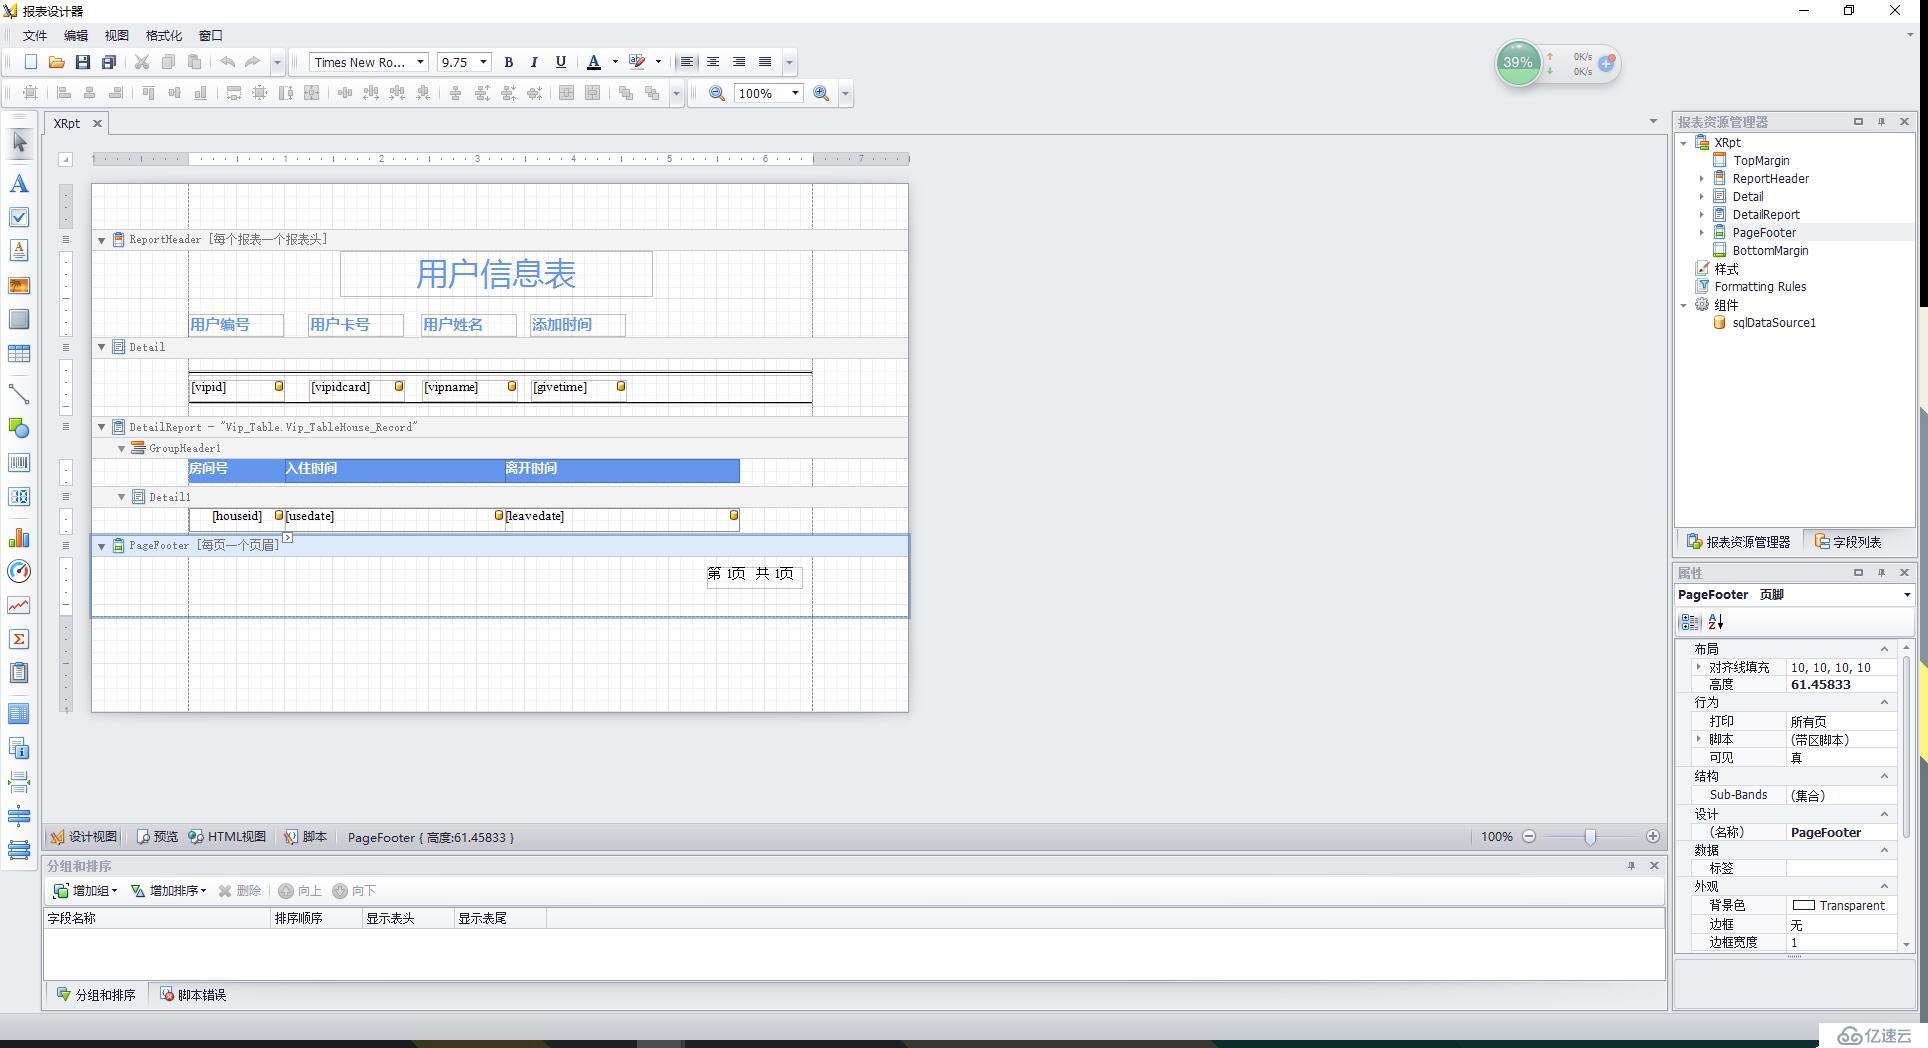
Task: Show categorized properties view icon
Action: (x=1690, y=622)
